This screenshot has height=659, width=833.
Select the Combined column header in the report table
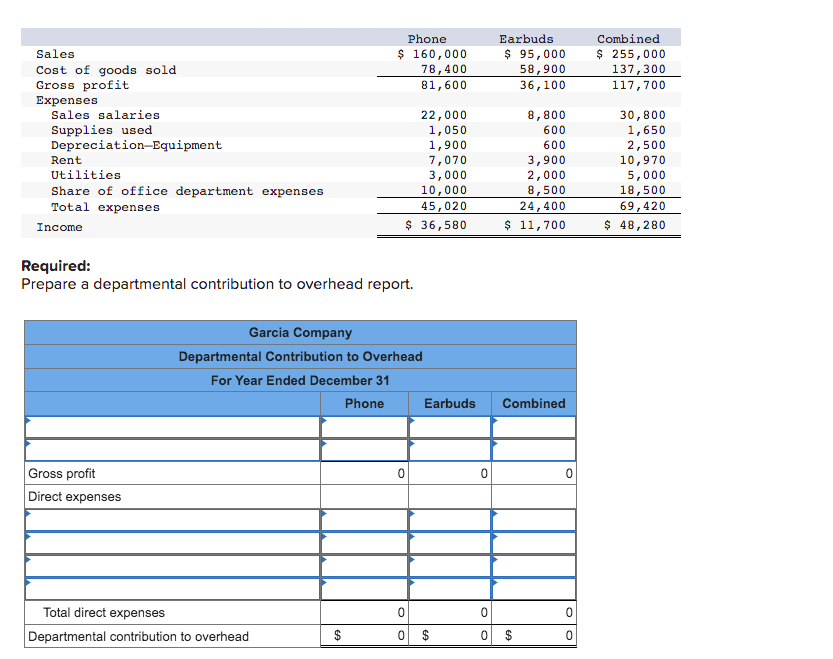tap(533, 403)
